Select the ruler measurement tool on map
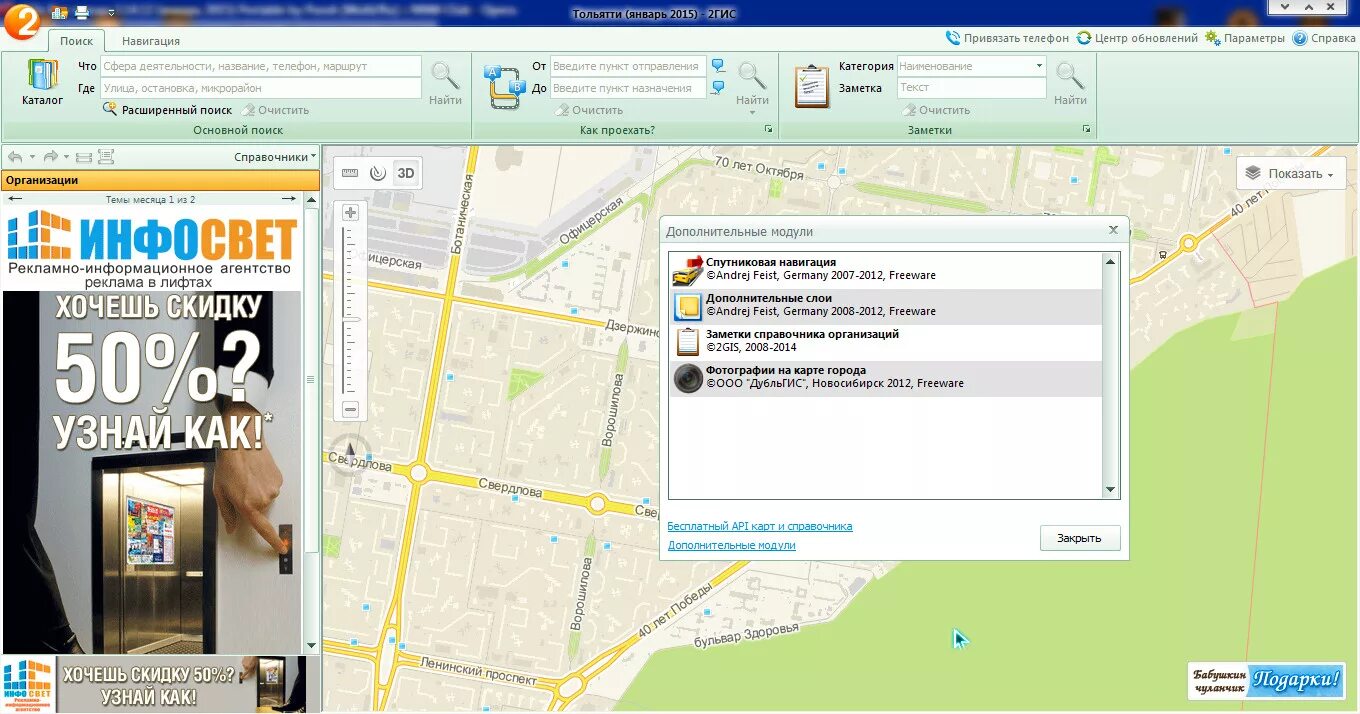Image resolution: width=1360 pixels, height=714 pixels. click(x=350, y=172)
